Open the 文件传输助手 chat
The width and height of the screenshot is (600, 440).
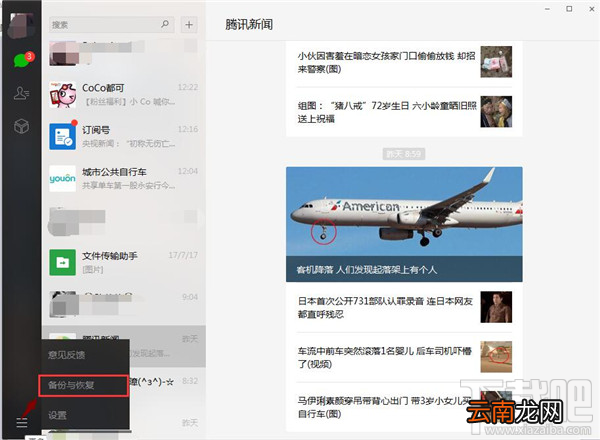click(x=124, y=262)
